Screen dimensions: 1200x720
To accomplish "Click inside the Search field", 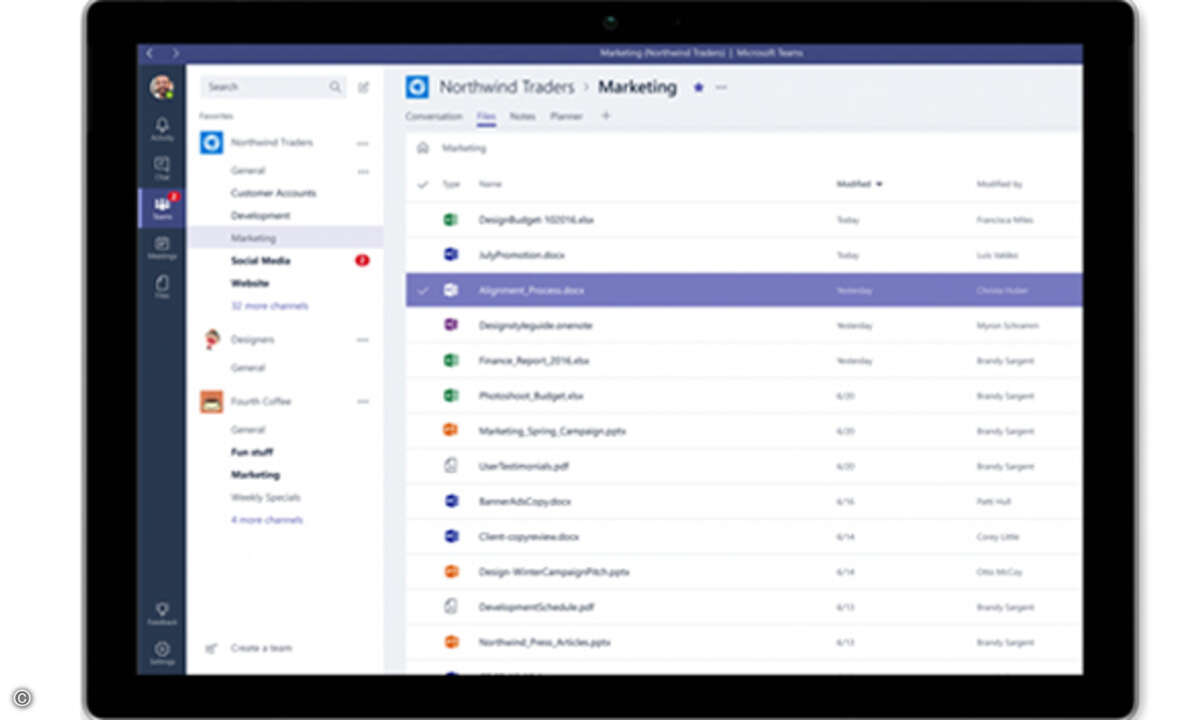I will click(x=273, y=87).
